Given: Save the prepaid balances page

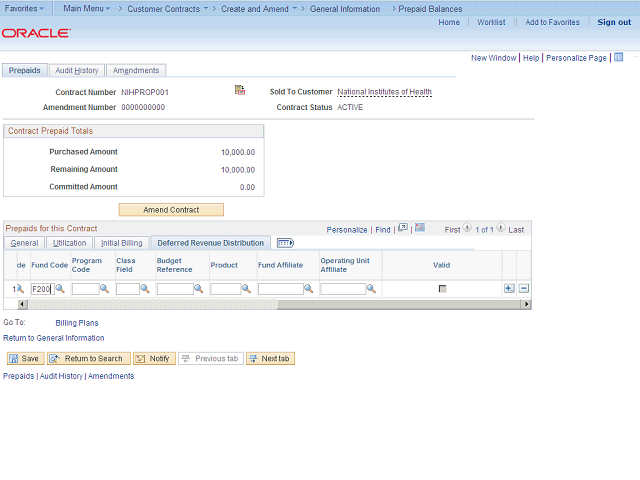Looking at the screenshot, I should [25, 358].
